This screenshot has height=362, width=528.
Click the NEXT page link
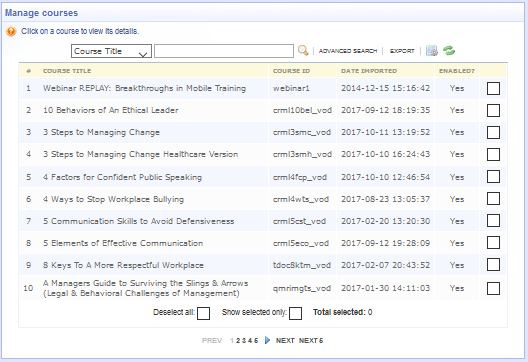tap(285, 341)
